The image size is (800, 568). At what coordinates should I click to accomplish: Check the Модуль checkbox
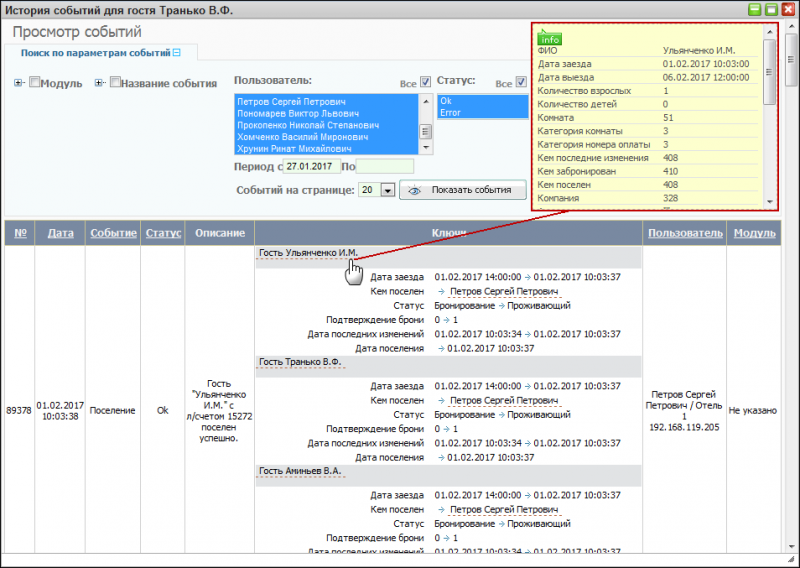click(x=34, y=83)
